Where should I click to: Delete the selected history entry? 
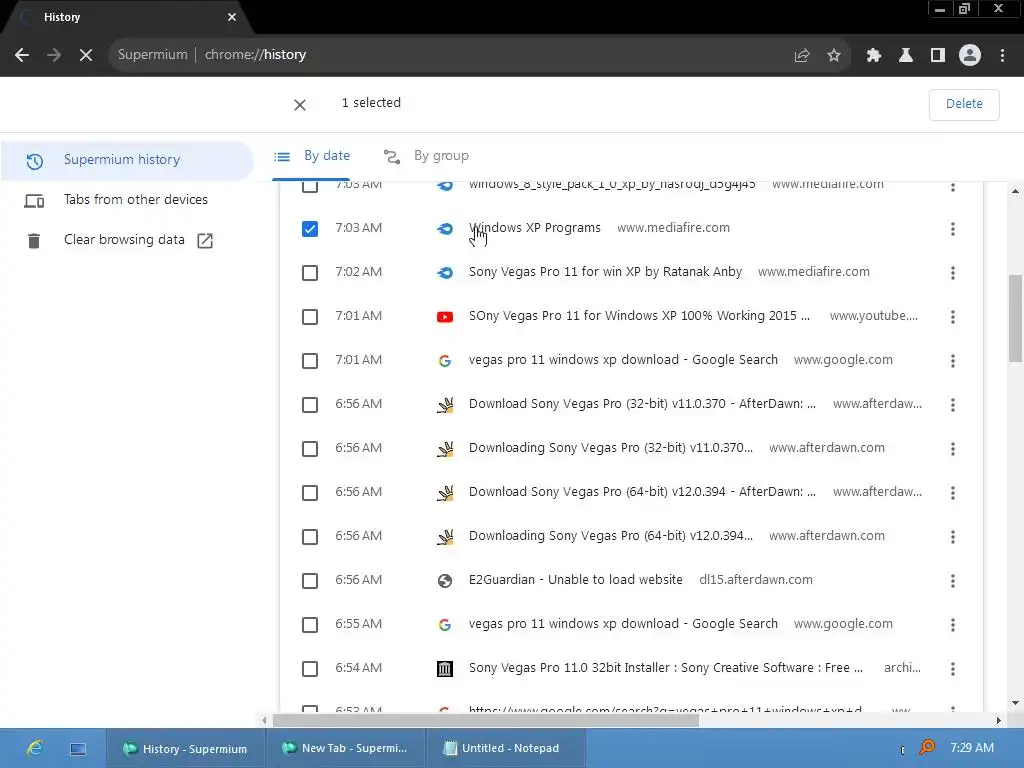click(x=964, y=104)
